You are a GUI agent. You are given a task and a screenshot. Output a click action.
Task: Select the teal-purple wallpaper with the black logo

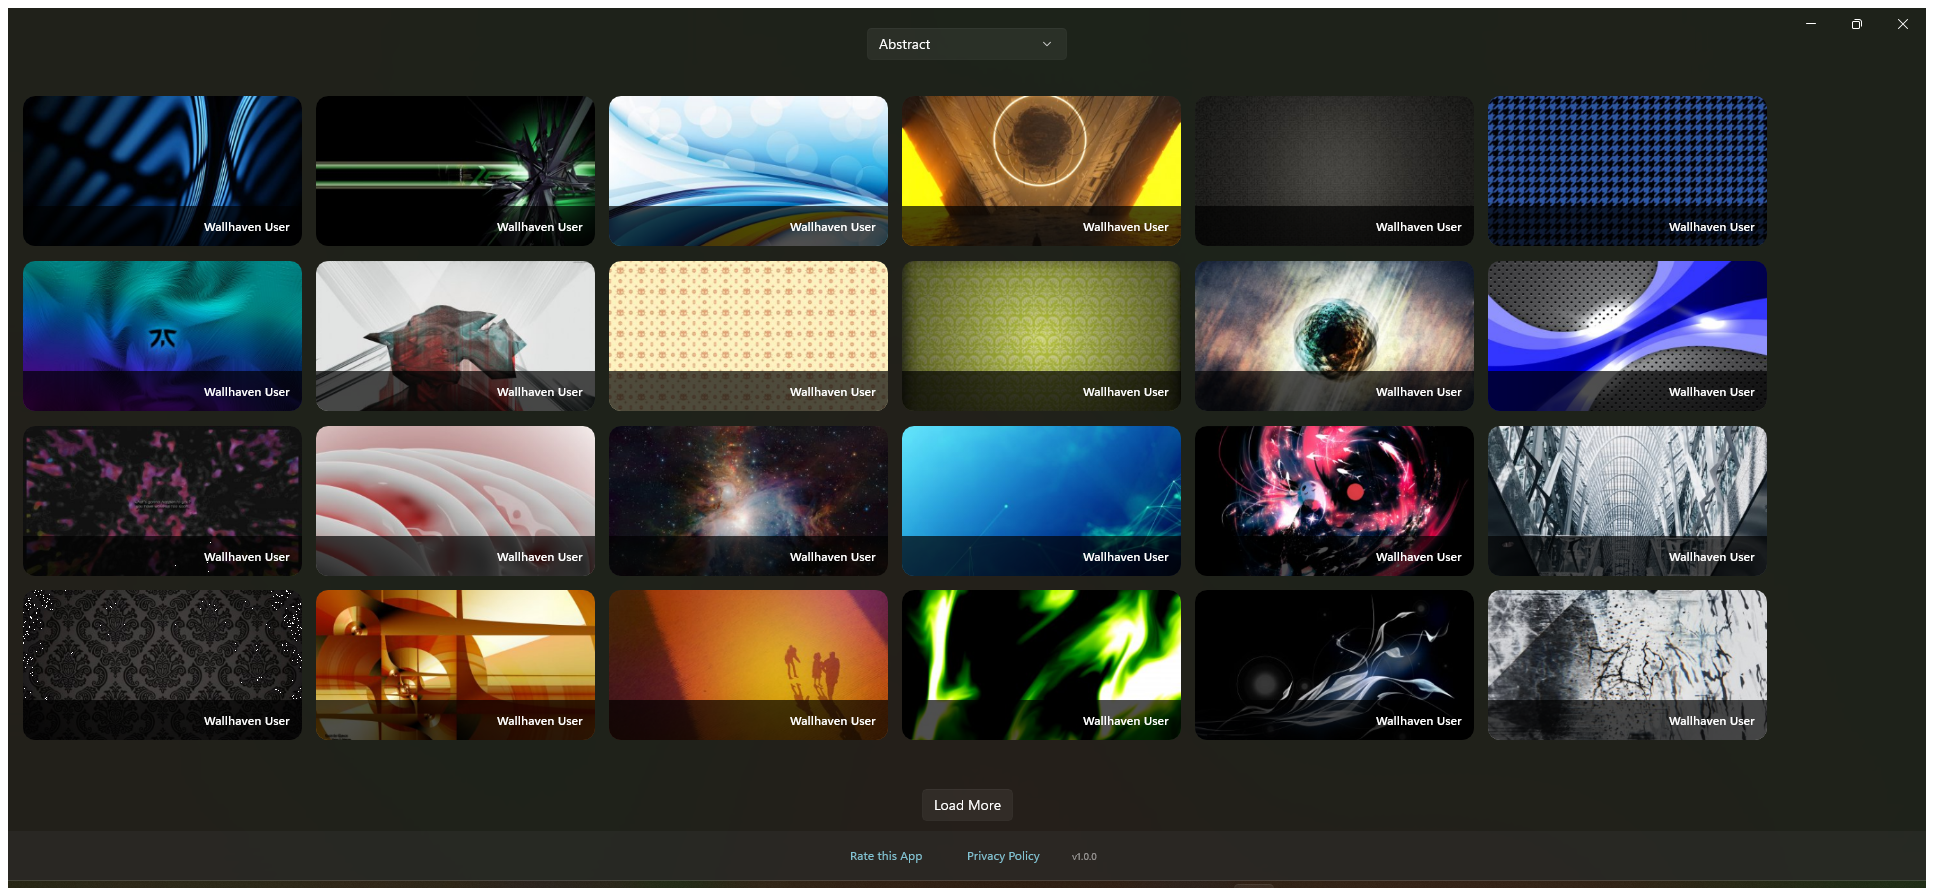pyautogui.click(x=162, y=336)
